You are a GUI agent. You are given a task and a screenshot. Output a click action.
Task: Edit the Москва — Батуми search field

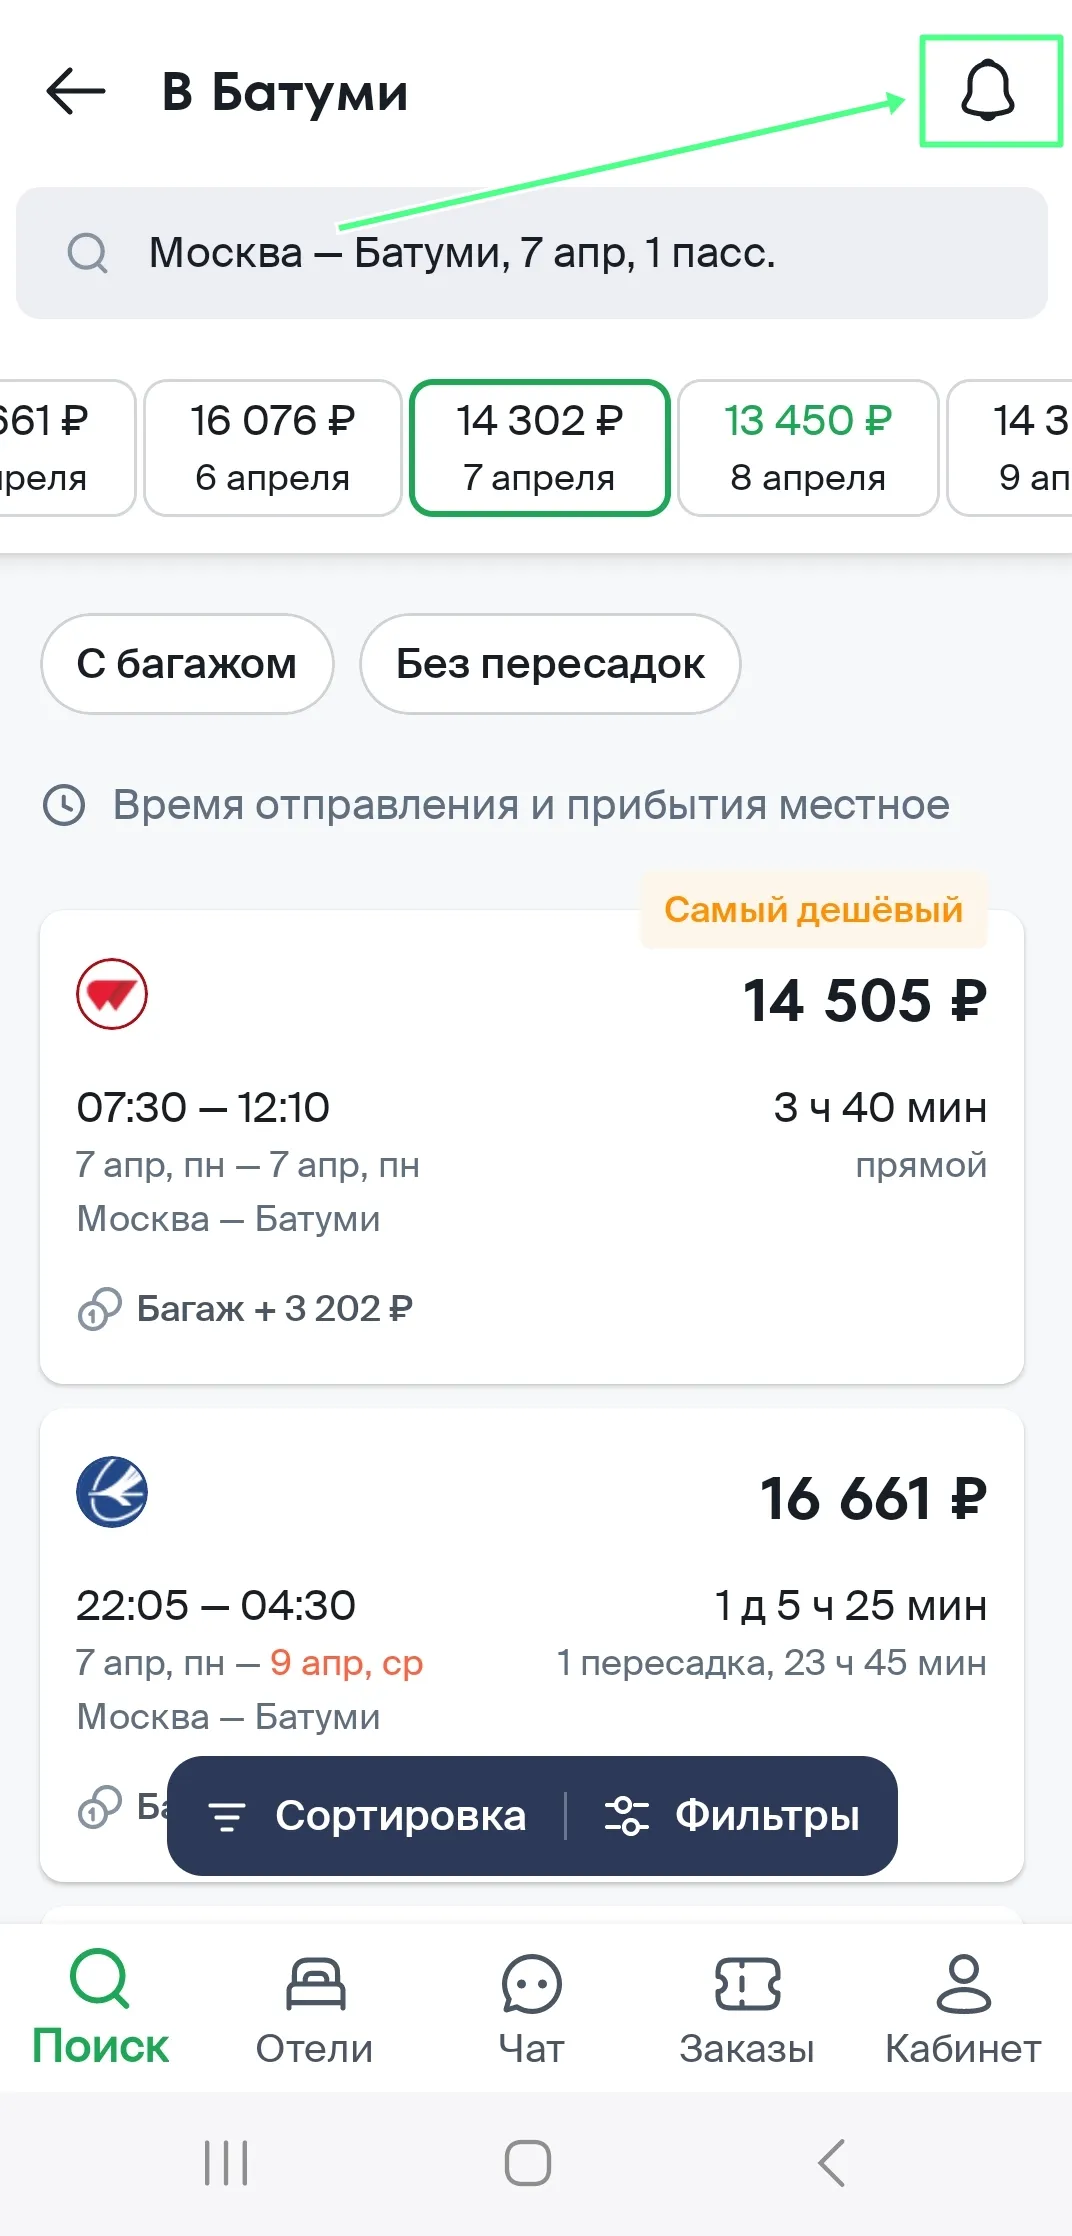pos(532,253)
